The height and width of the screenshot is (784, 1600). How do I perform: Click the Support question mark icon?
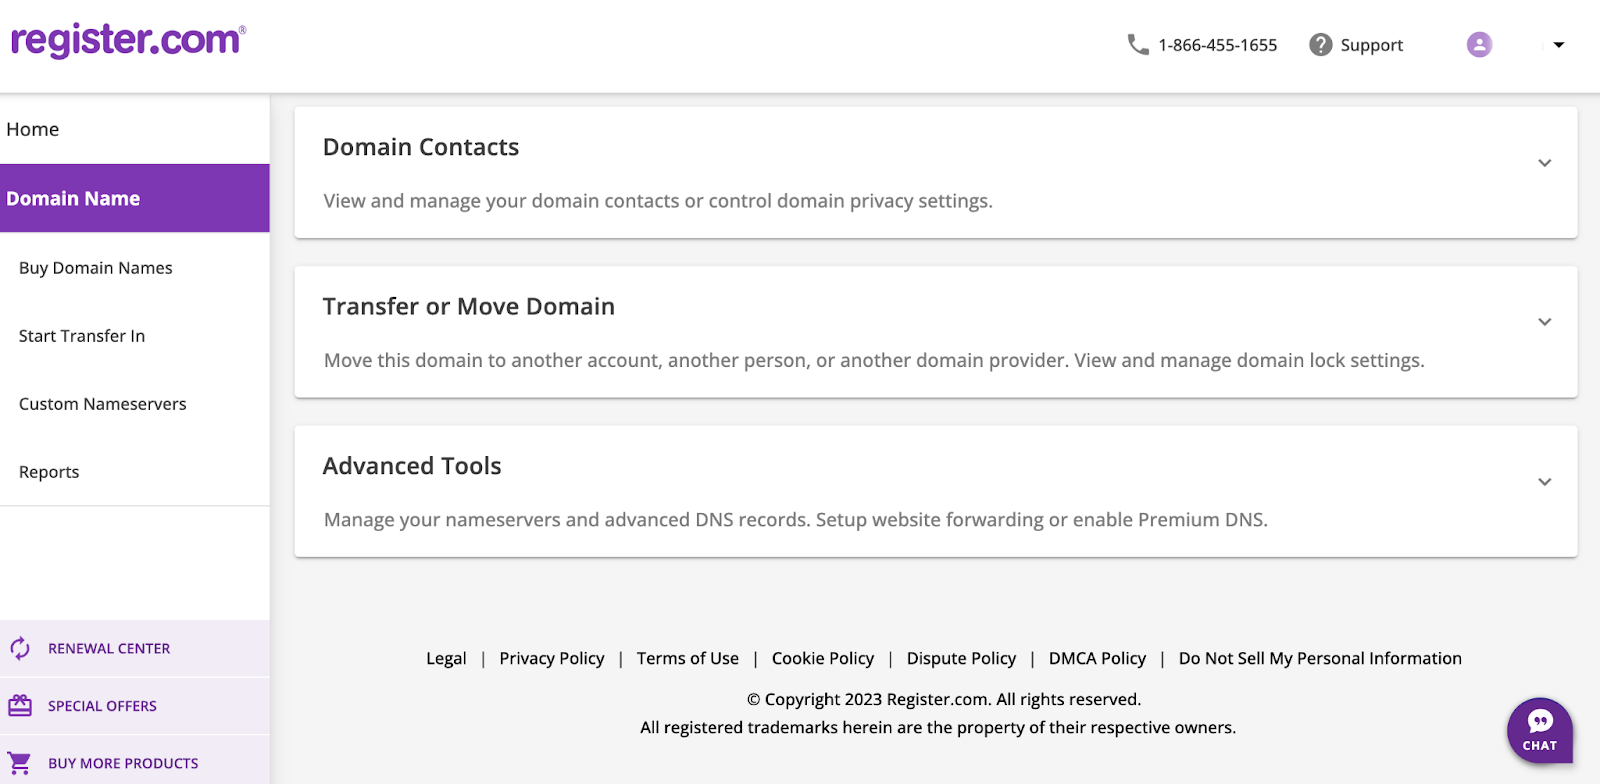(1321, 45)
